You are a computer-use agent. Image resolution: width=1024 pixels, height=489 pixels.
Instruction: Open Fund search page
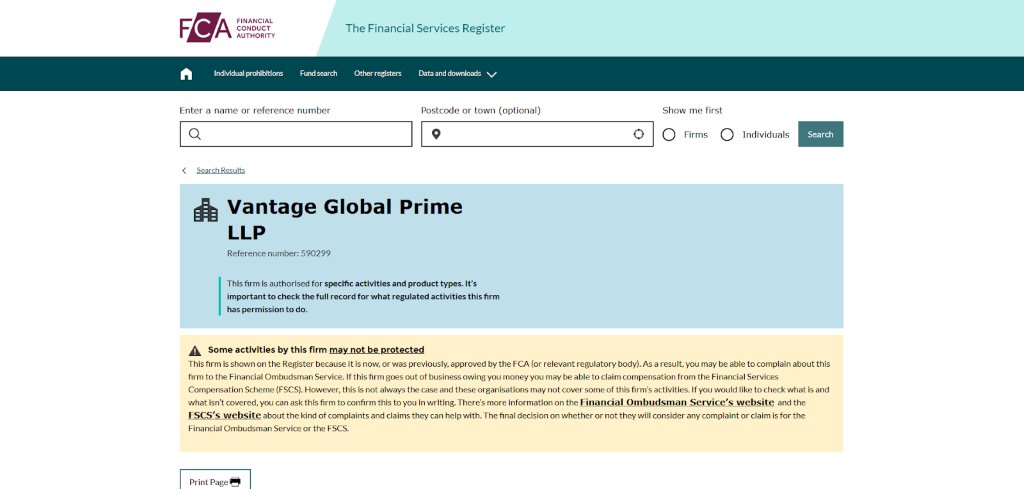(x=319, y=74)
